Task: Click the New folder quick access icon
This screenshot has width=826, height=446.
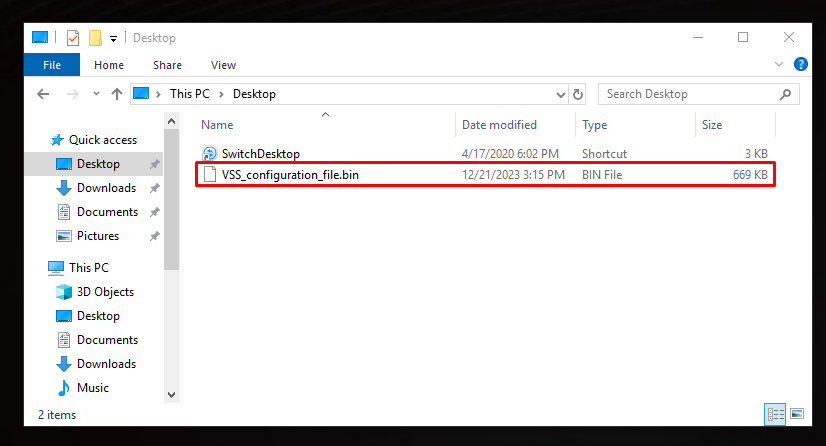Action: coord(95,38)
